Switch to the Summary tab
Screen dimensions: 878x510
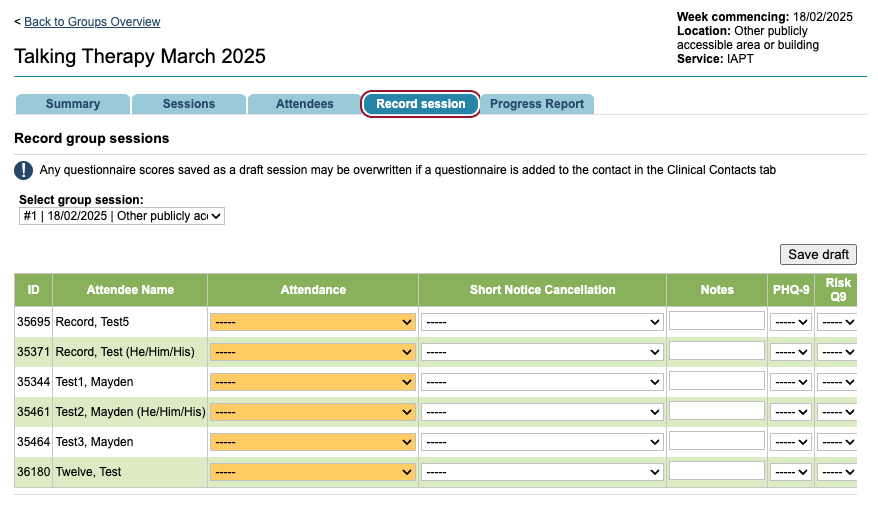(x=73, y=104)
